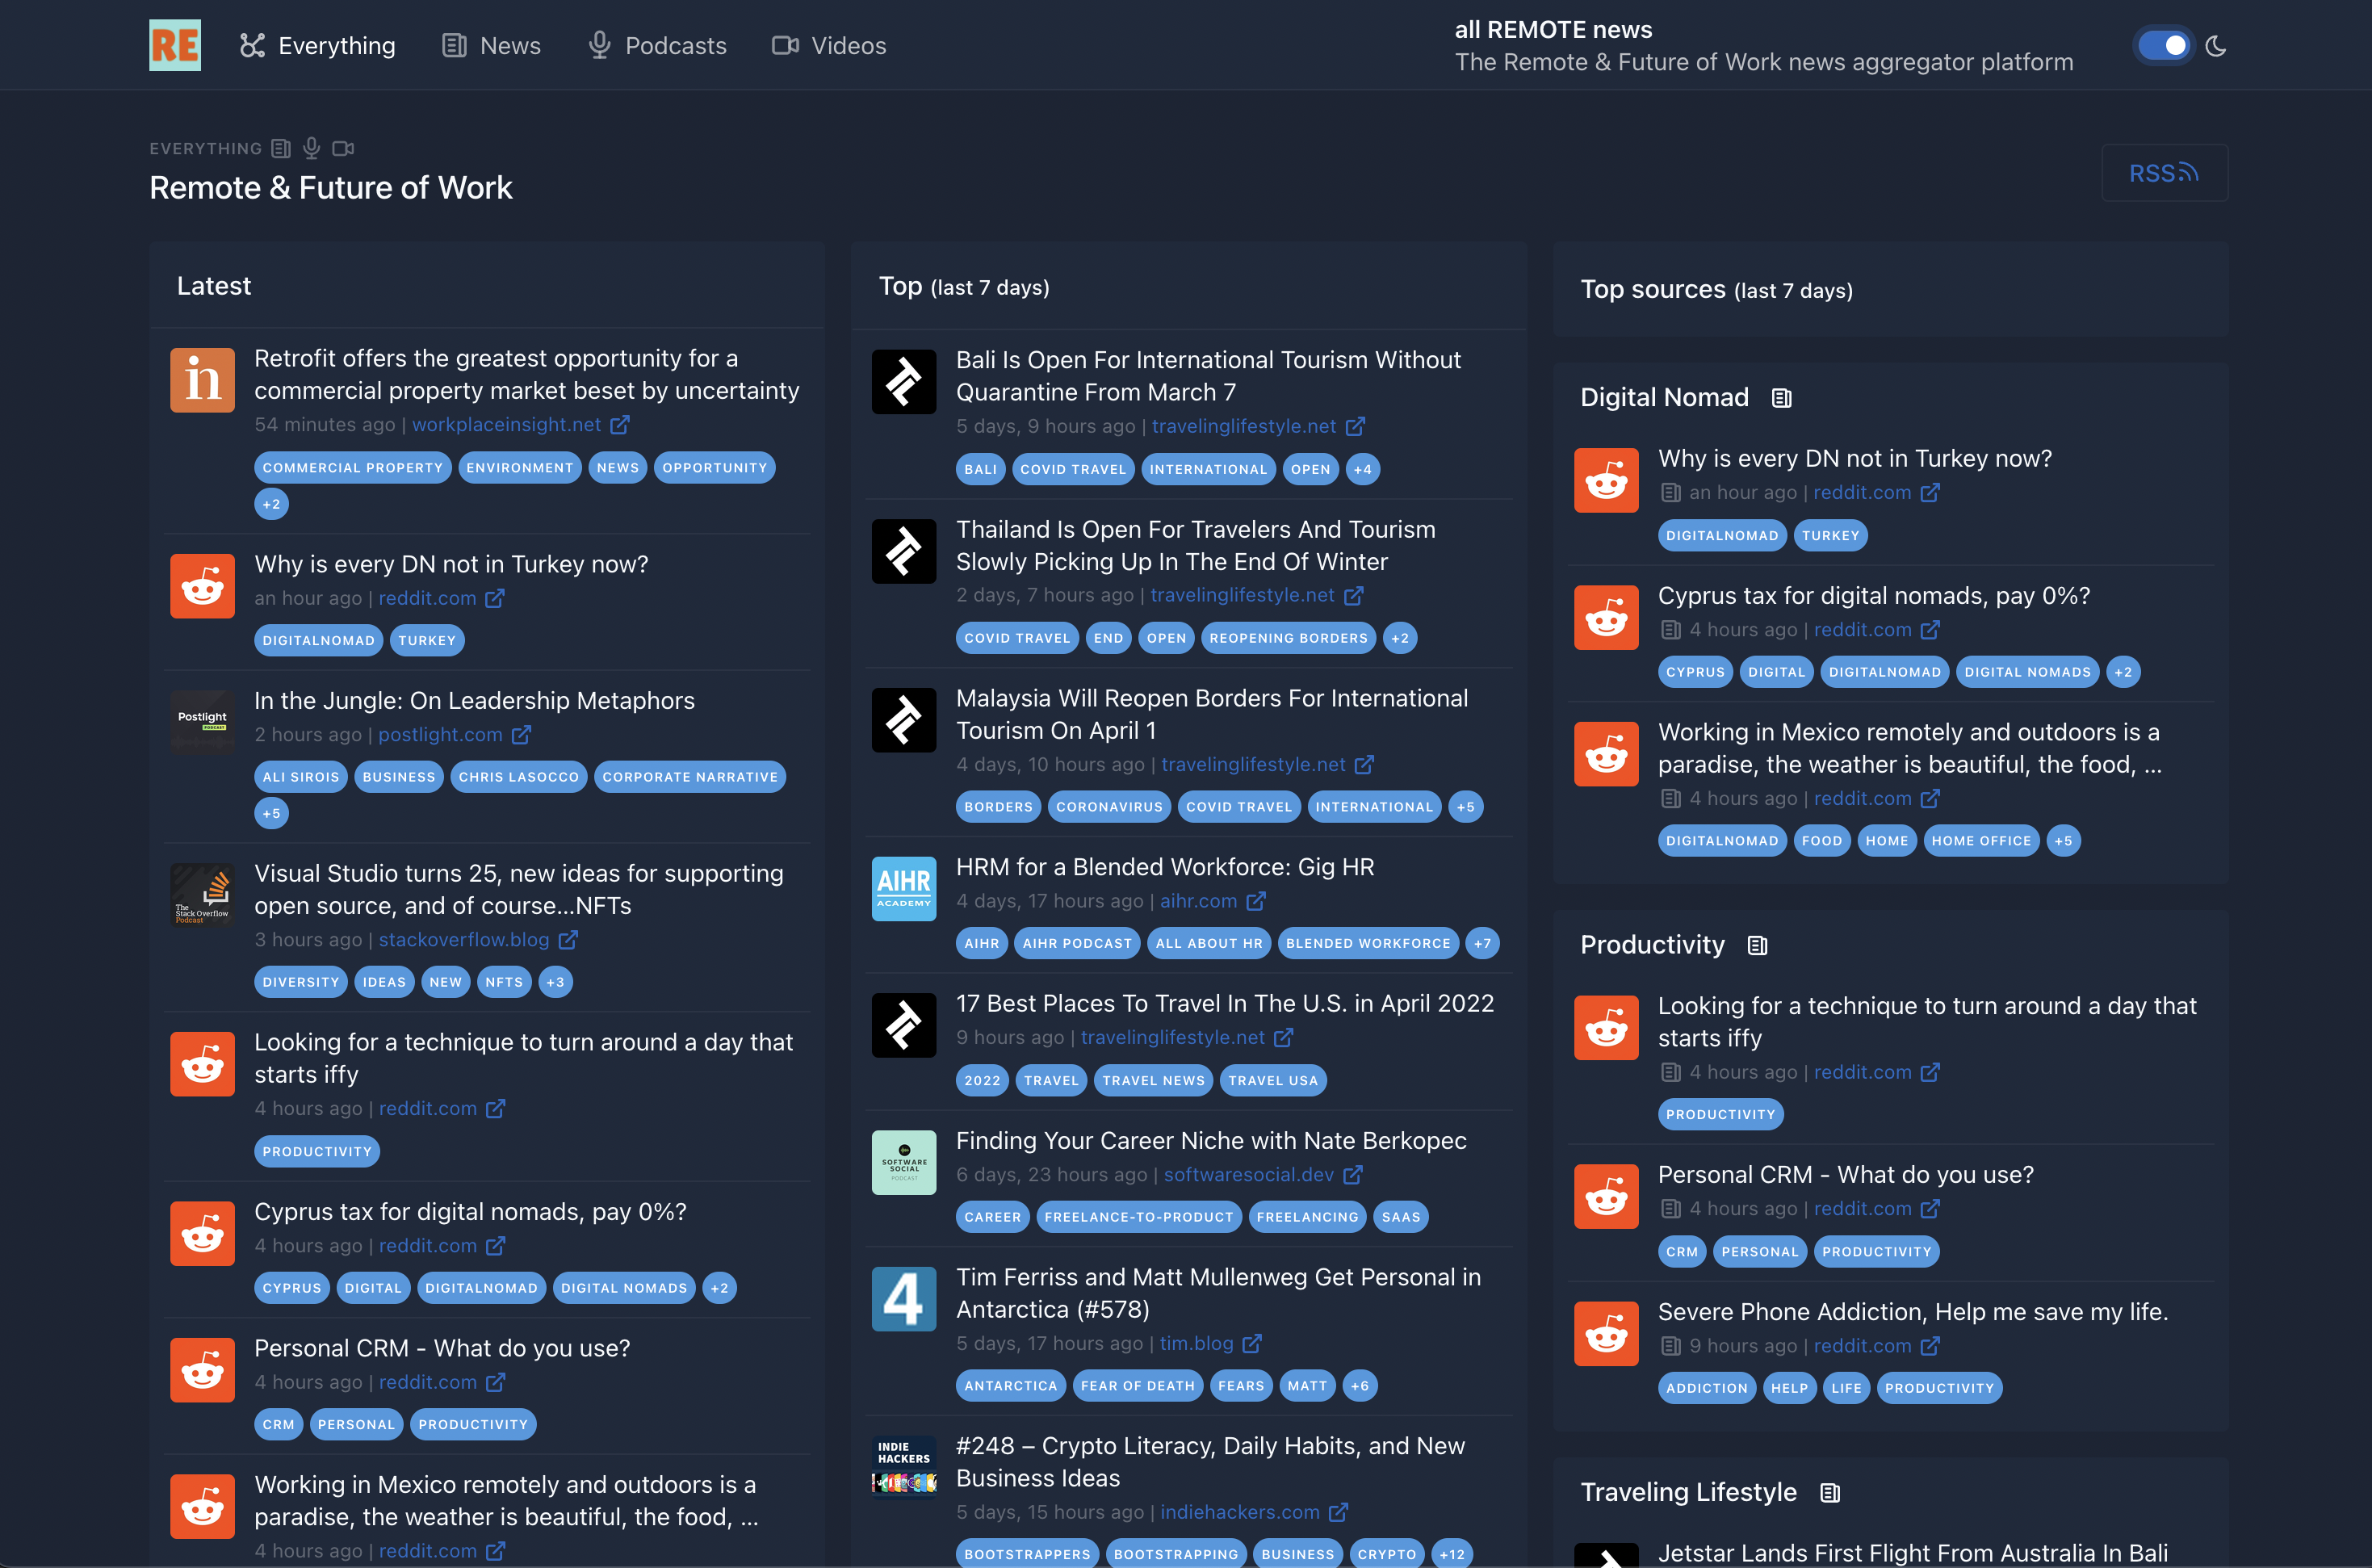Filter by news icon beside Everything label
The width and height of the screenshot is (2372, 1568).
click(281, 148)
